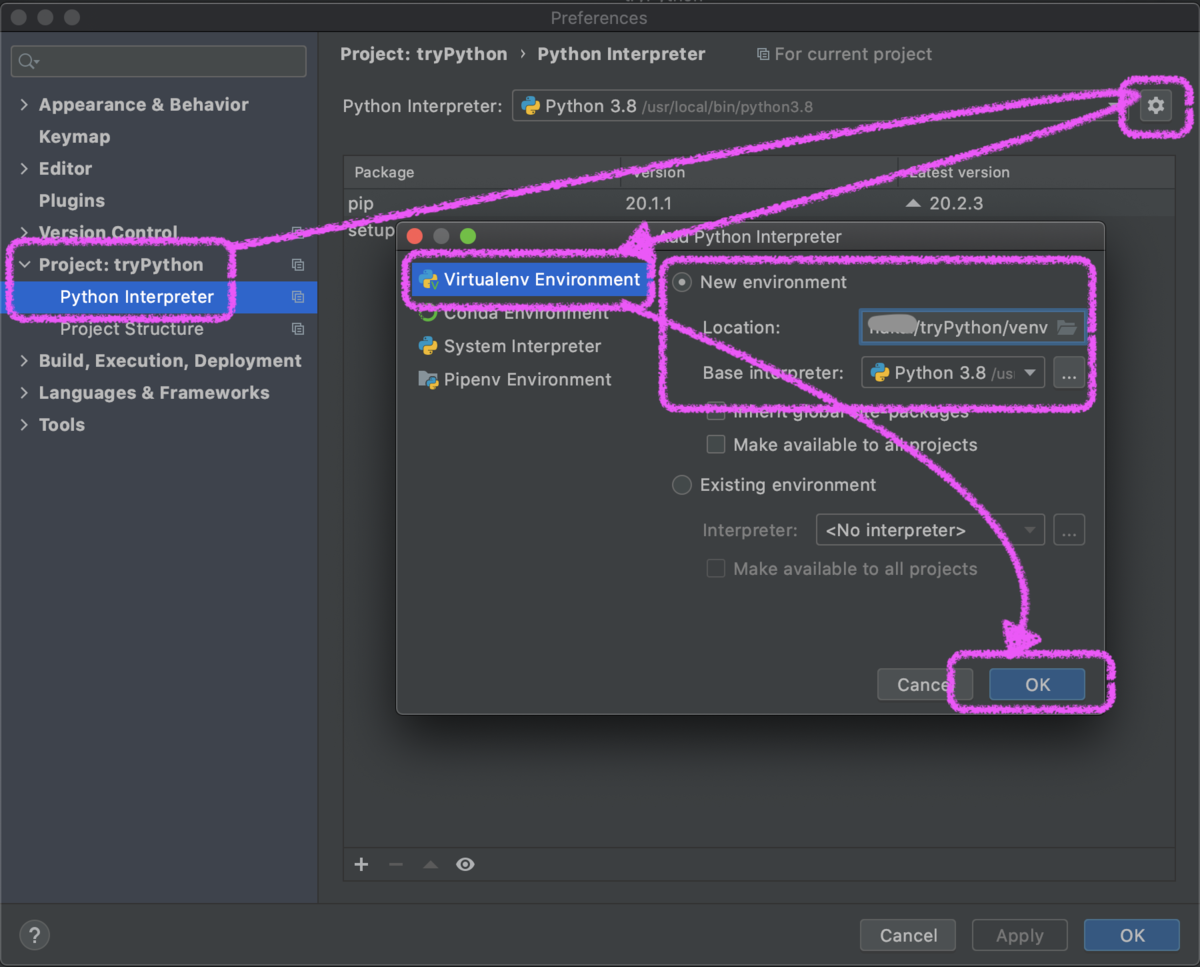The image size is (1200, 967).
Task: Click the copy icon beside Project: tryPython
Action: pos(297,265)
